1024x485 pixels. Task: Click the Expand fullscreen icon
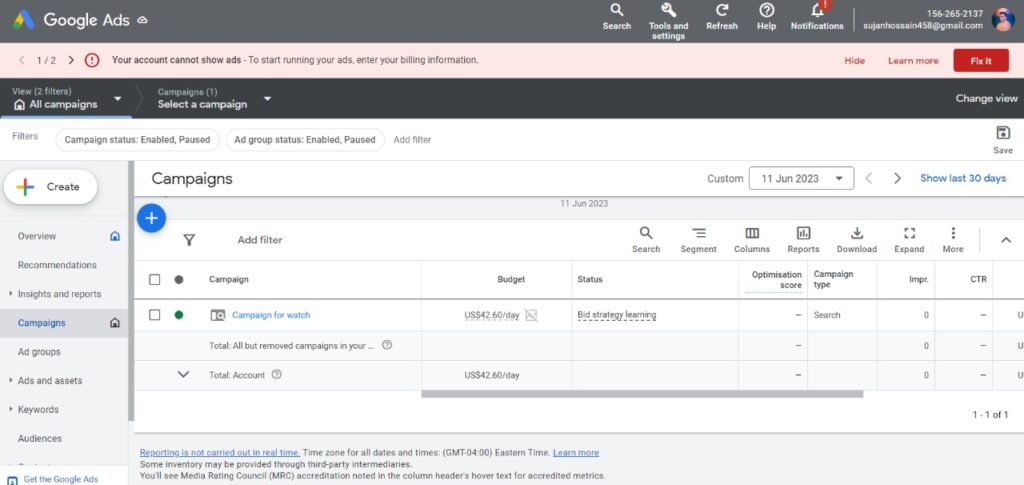(909, 233)
